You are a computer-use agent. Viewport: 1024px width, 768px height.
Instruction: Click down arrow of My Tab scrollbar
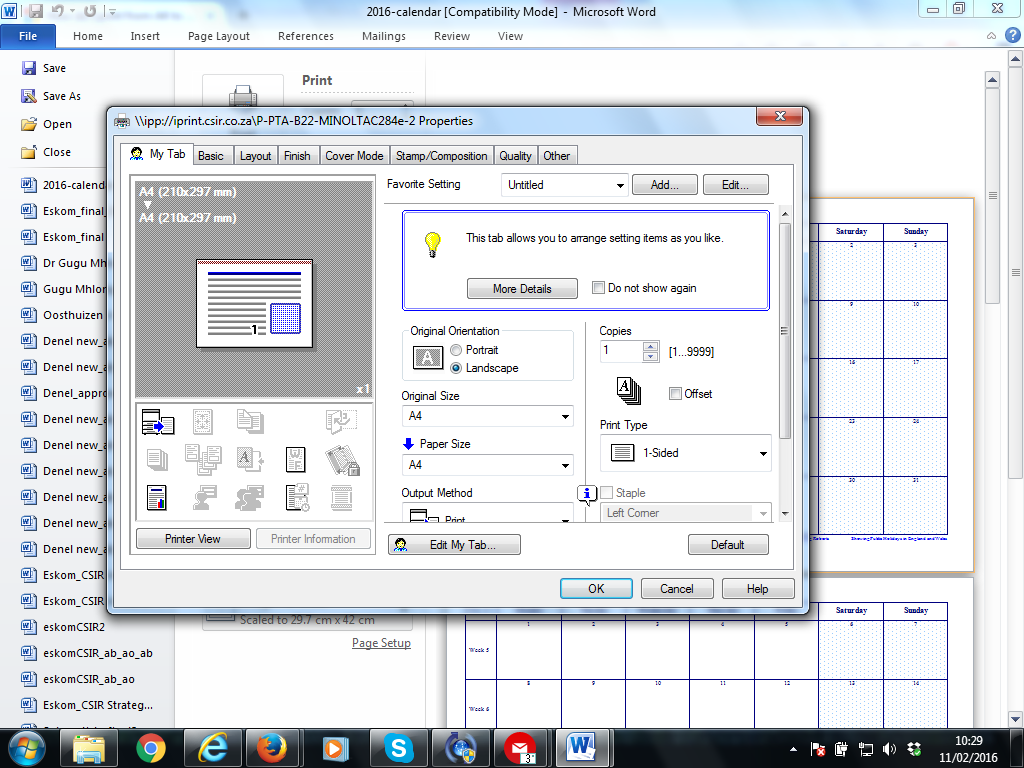[785, 514]
